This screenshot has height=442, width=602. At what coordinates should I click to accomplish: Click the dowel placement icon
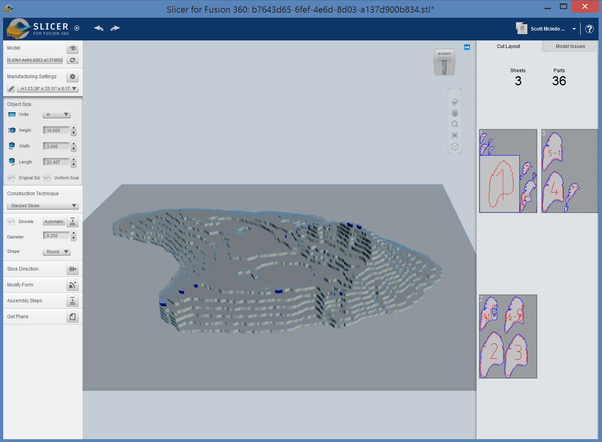click(x=72, y=221)
